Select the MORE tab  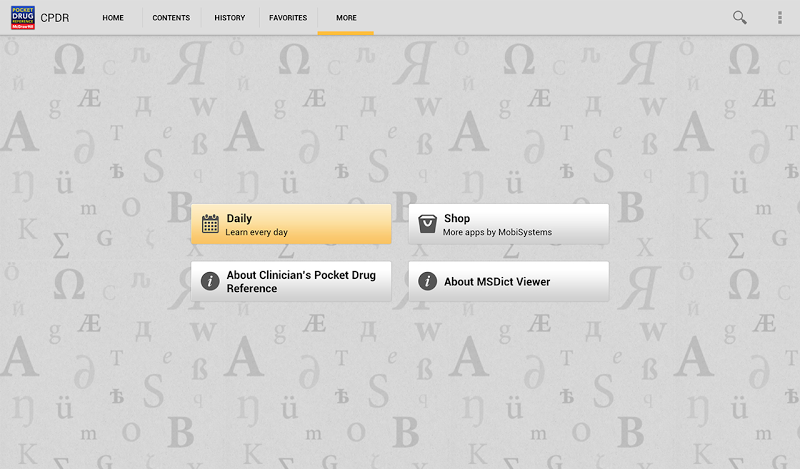(x=346, y=18)
